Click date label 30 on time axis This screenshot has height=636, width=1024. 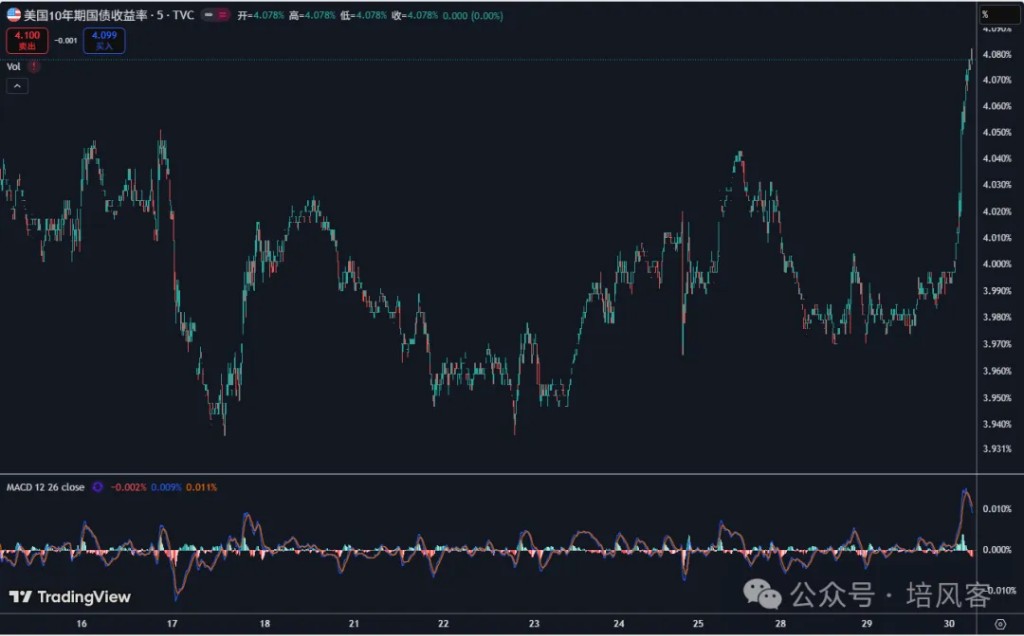pos(950,624)
